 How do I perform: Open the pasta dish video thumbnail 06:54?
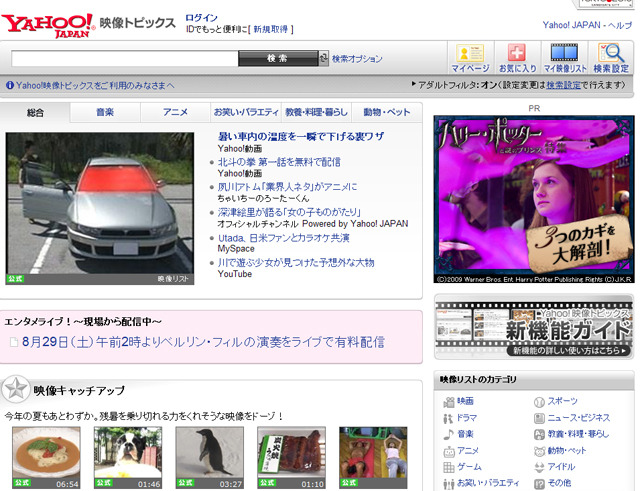(46, 458)
